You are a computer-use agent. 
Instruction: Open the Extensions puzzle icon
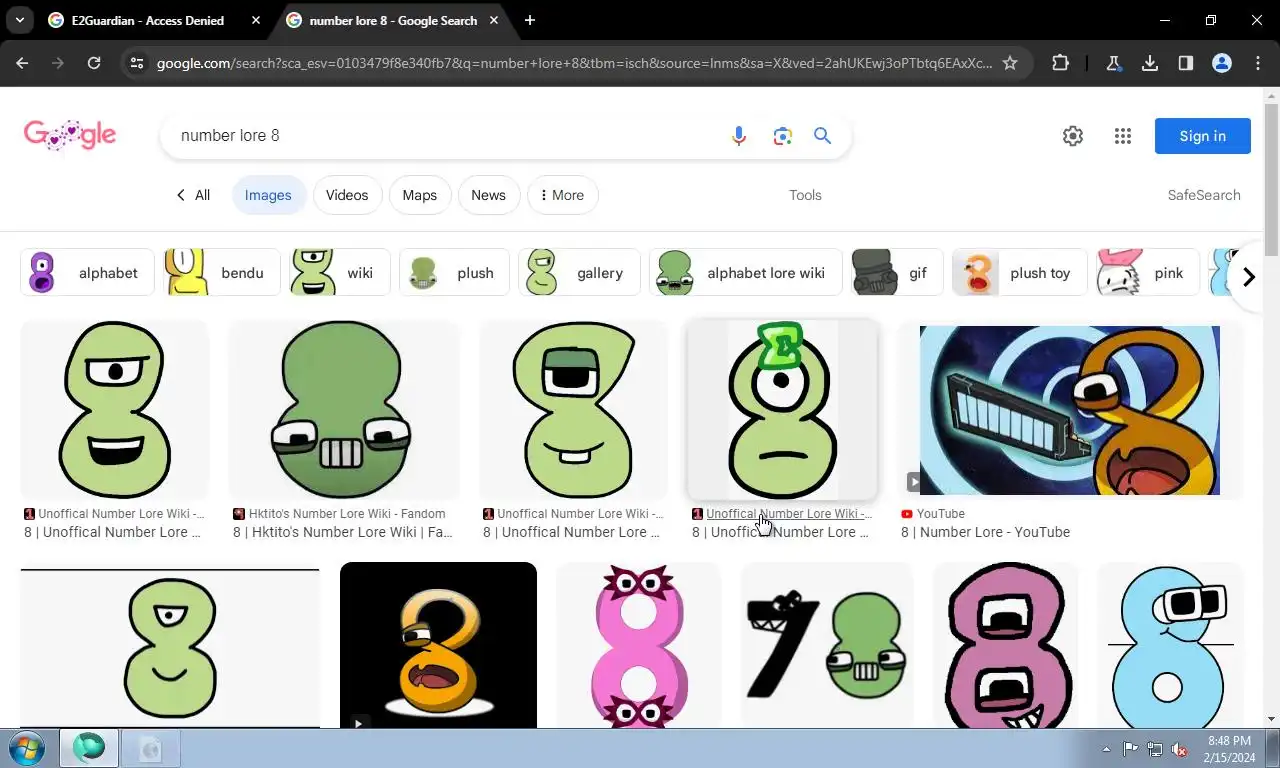pos(1060,63)
